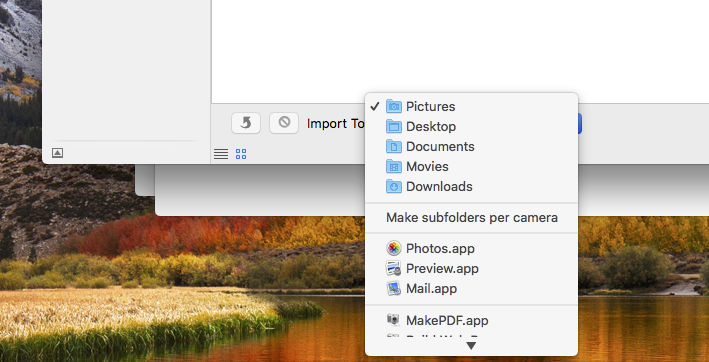Click the Mail app icon
Screen dimensions: 709x362
[x=394, y=288]
